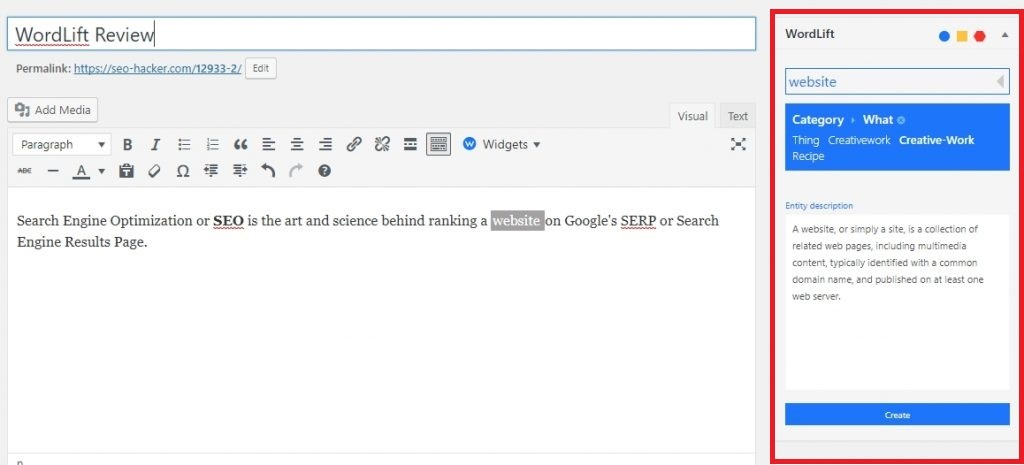The height and width of the screenshot is (465, 1024).
Task: Collapse the WordLift panel
Action: point(1004,35)
